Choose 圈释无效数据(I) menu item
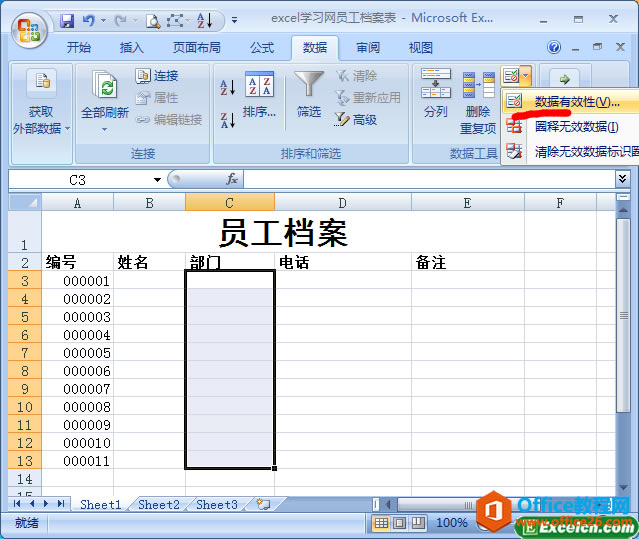The width and height of the screenshot is (639, 539). pyautogui.click(x=570, y=127)
